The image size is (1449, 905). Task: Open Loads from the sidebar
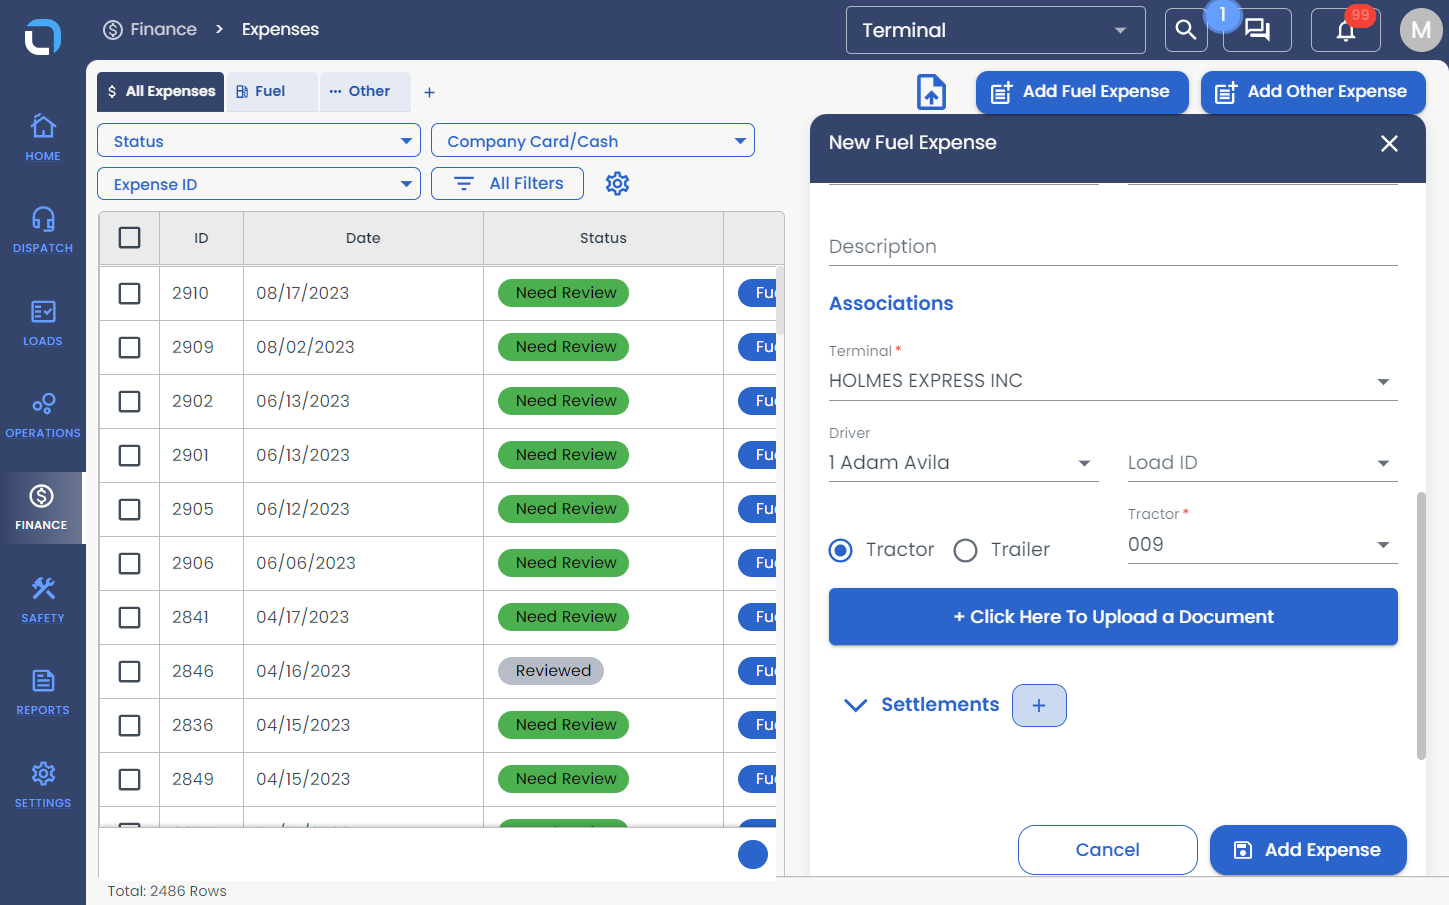(x=43, y=323)
